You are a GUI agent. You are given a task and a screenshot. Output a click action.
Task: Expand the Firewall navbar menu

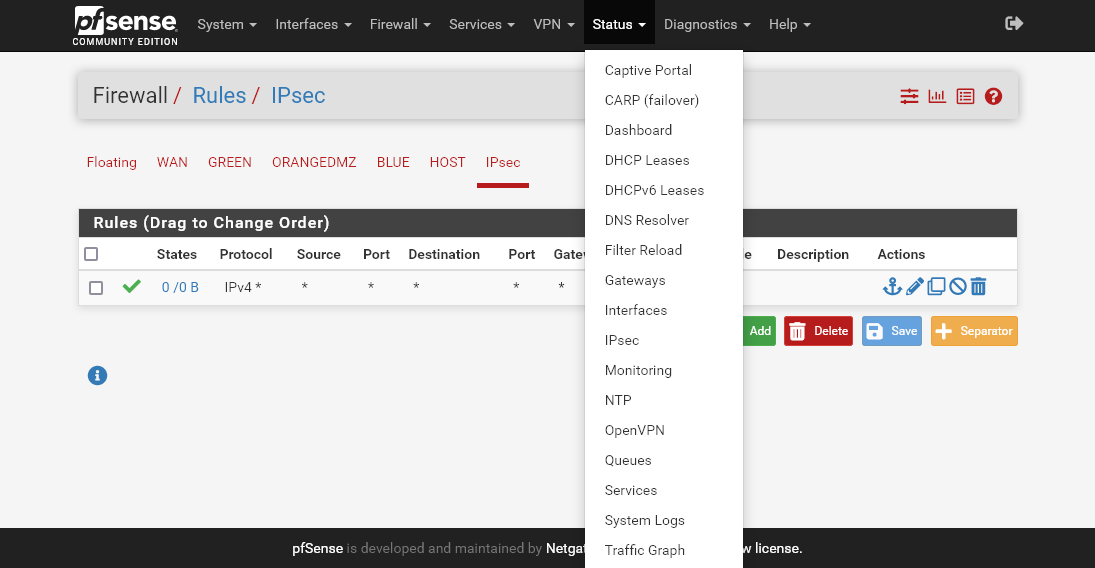(x=400, y=24)
